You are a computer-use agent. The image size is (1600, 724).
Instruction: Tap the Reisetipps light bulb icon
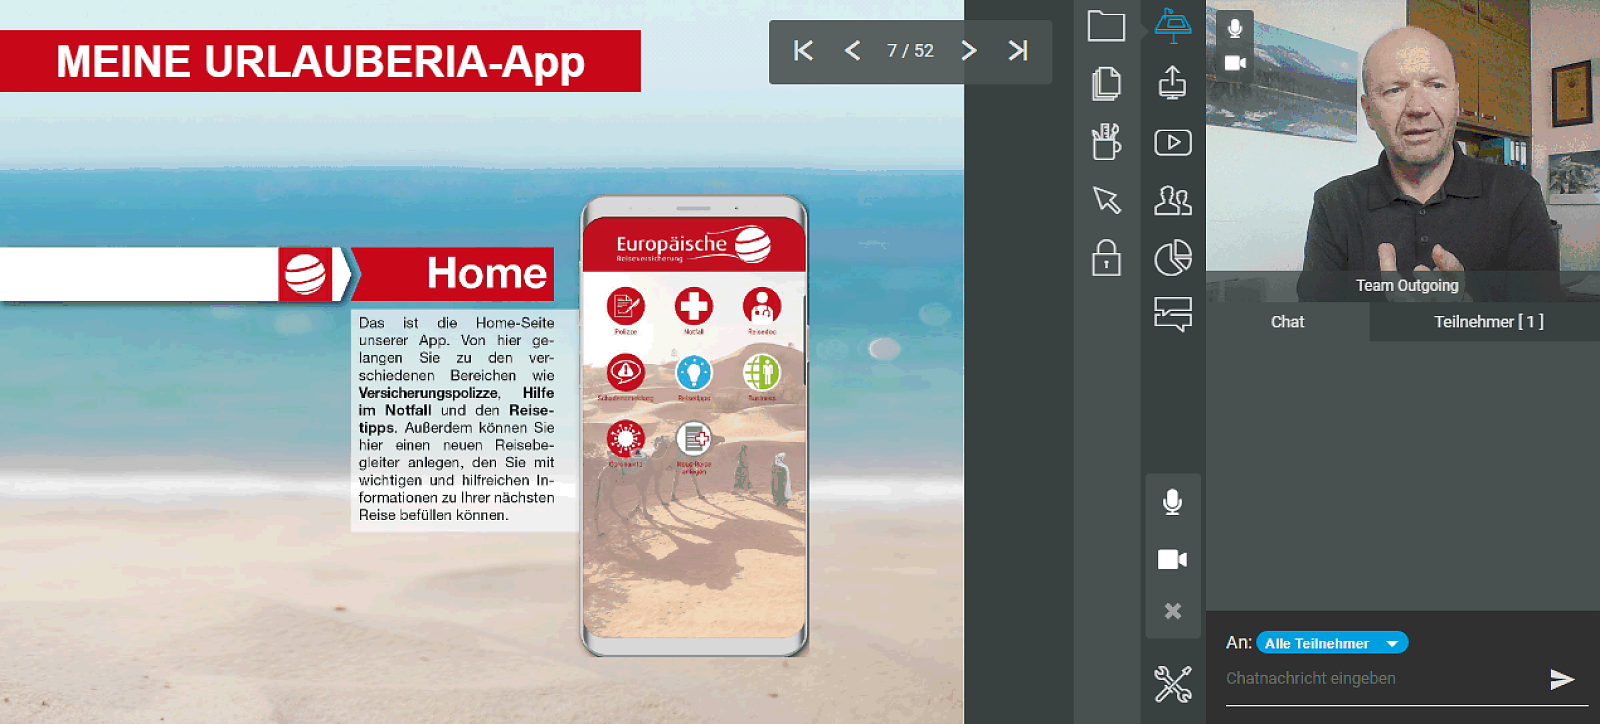tap(694, 373)
